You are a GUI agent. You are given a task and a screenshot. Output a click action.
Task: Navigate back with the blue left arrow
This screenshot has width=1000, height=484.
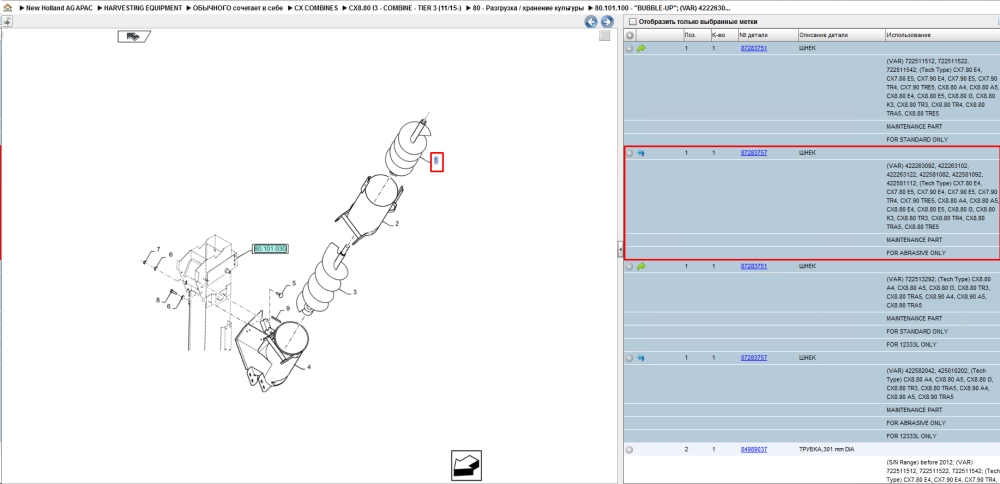[591, 22]
